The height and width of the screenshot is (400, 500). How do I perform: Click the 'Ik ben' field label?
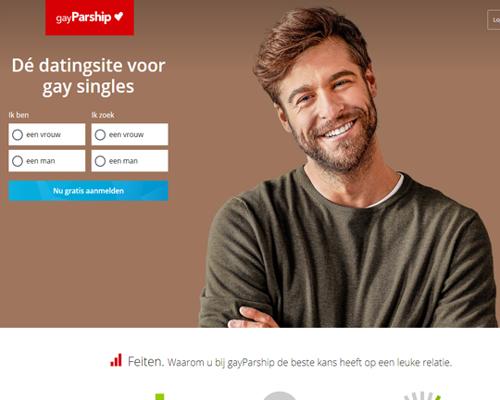19,115
